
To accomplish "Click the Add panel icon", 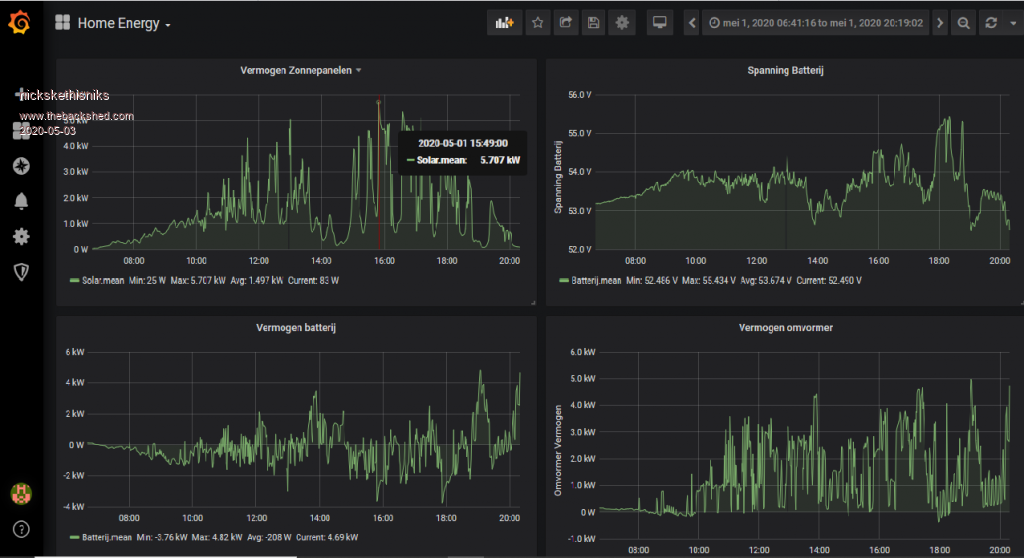I will coord(504,23).
